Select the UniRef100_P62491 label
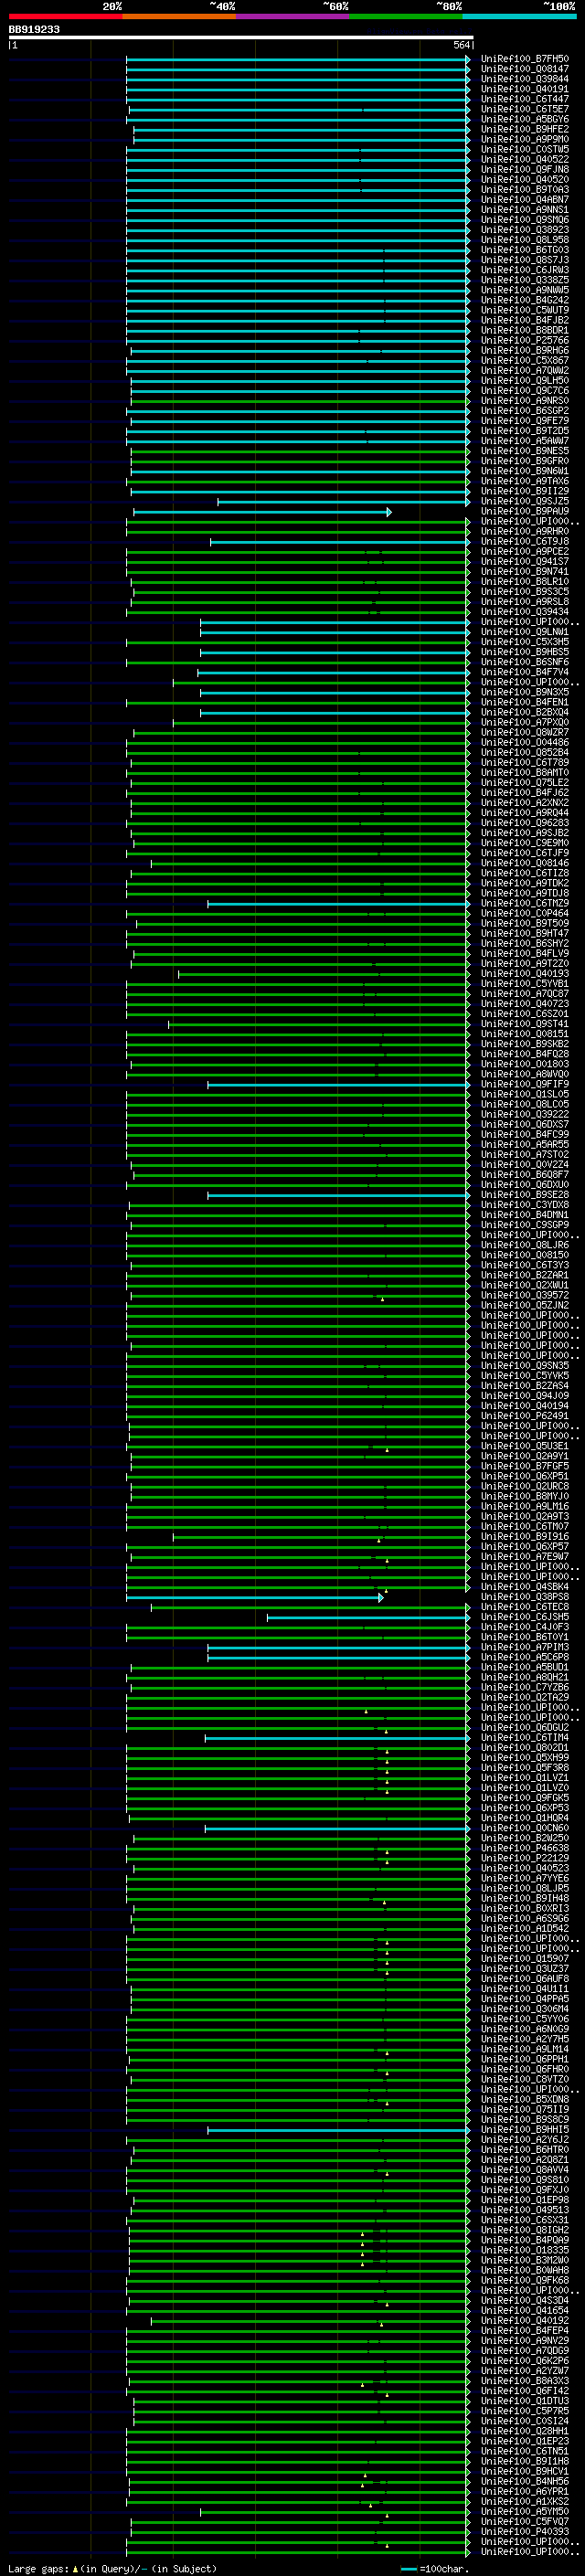Screen dimensions: 585x2576 point(525,1416)
